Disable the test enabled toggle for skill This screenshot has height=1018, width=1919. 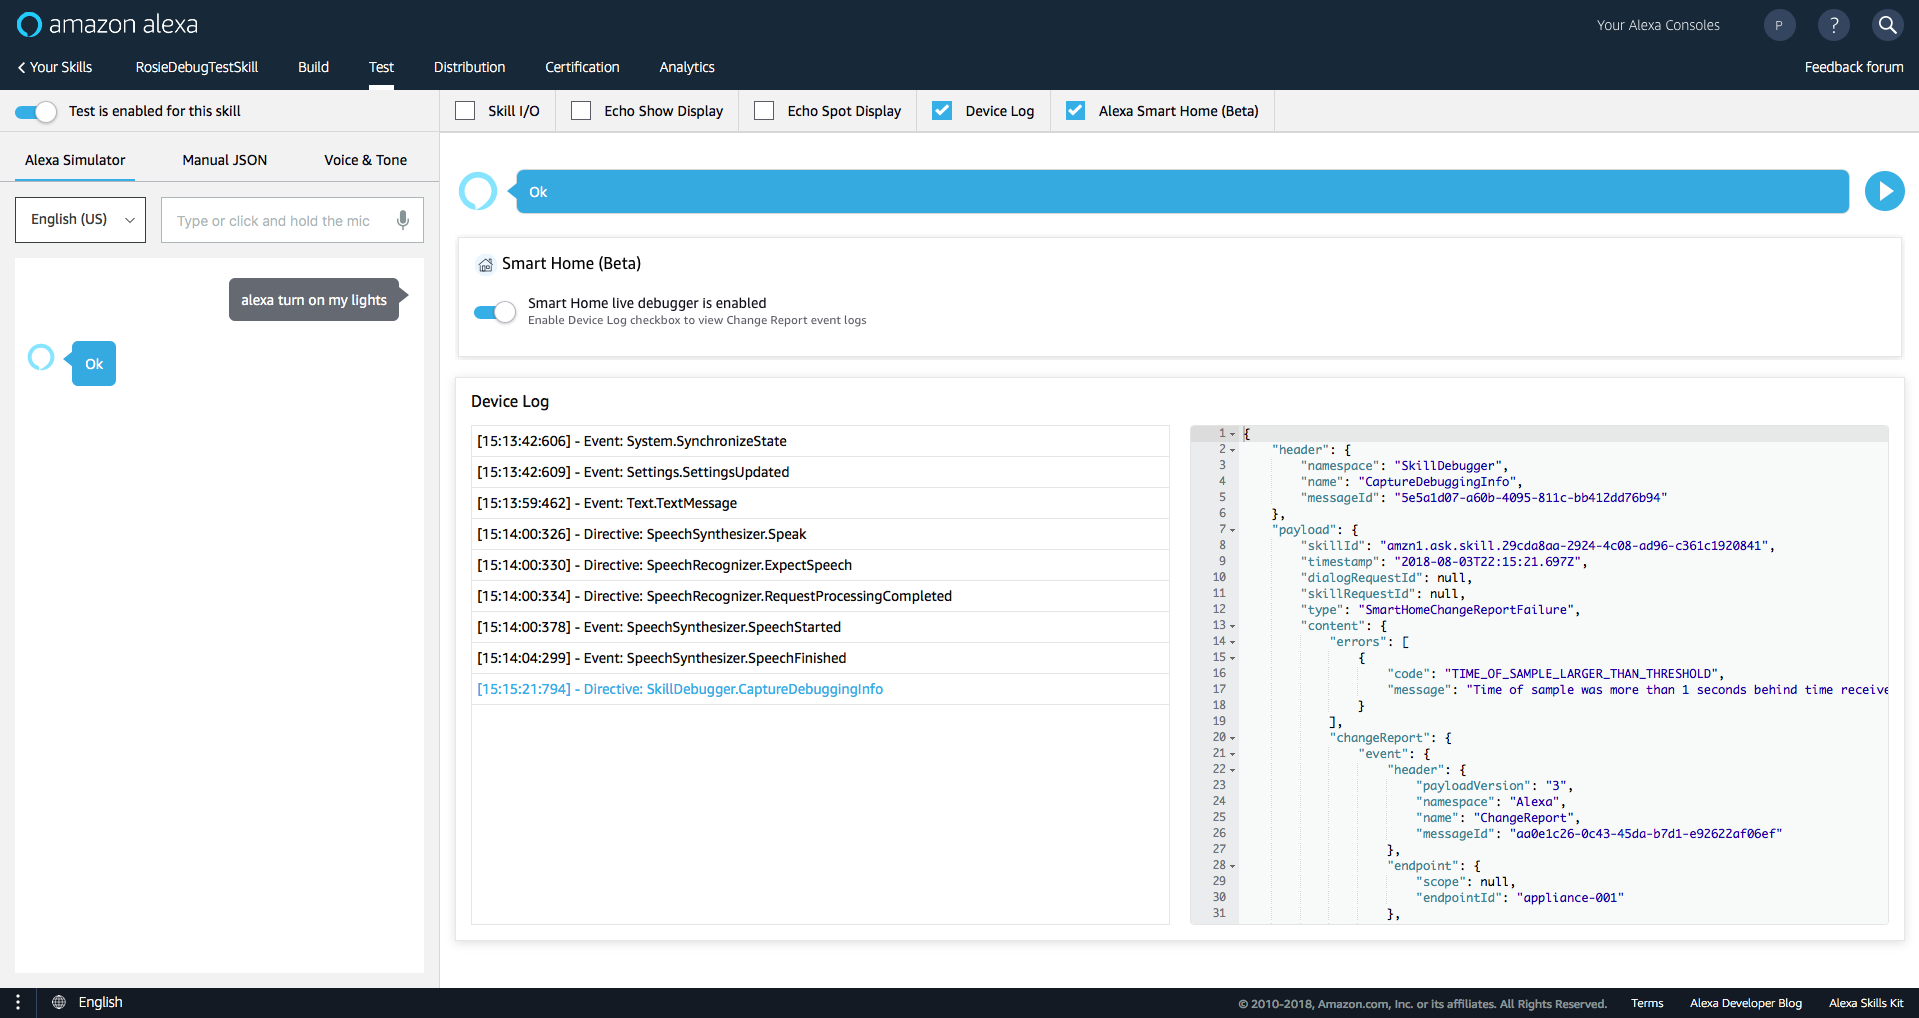(x=36, y=111)
